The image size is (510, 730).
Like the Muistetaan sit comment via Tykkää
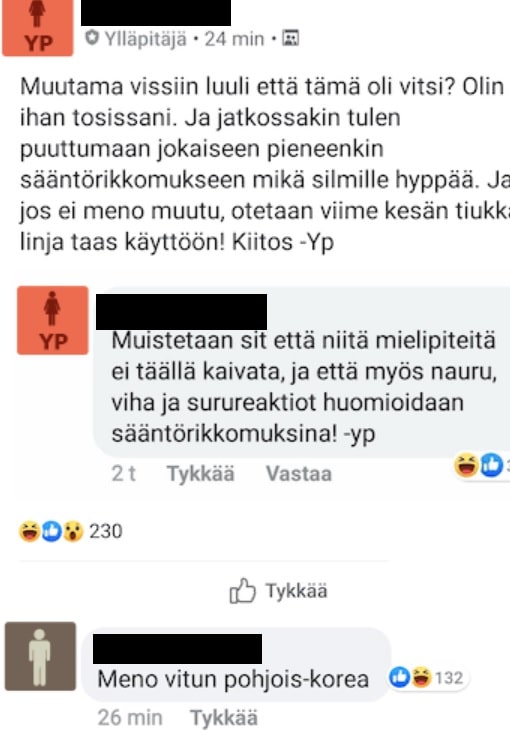click(x=201, y=474)
